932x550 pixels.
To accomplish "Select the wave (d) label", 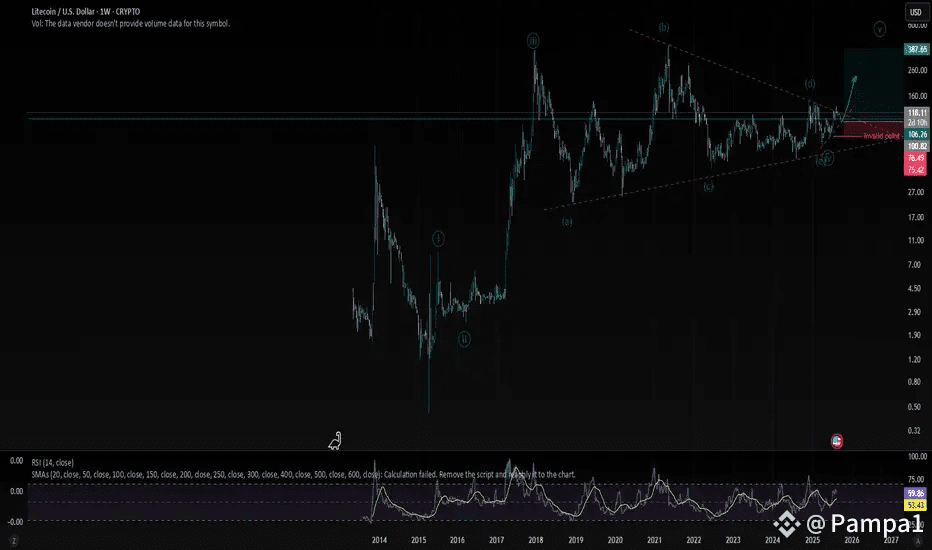I will [x=810, y=84].
